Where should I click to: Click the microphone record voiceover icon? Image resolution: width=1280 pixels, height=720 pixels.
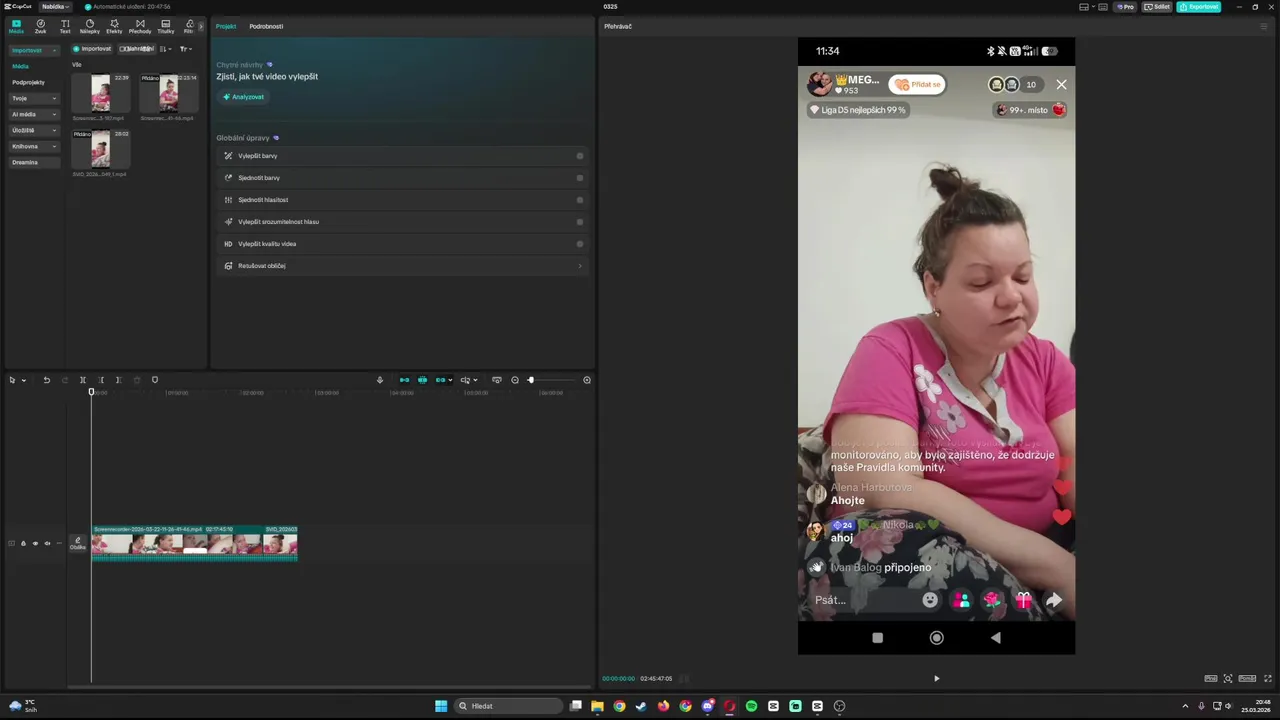pos(380,380)
